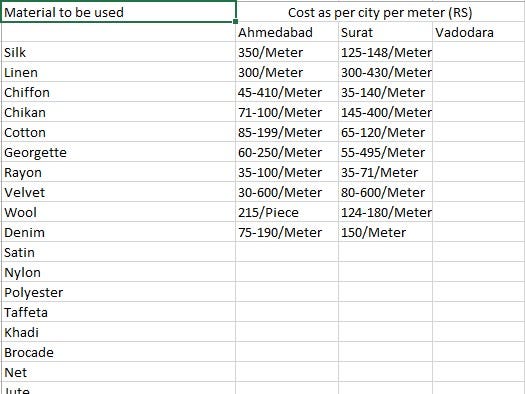Screen dimensions: 525x394
Task: Select the 85-199/Meter Cotton cell
Action: click(287, 132)
